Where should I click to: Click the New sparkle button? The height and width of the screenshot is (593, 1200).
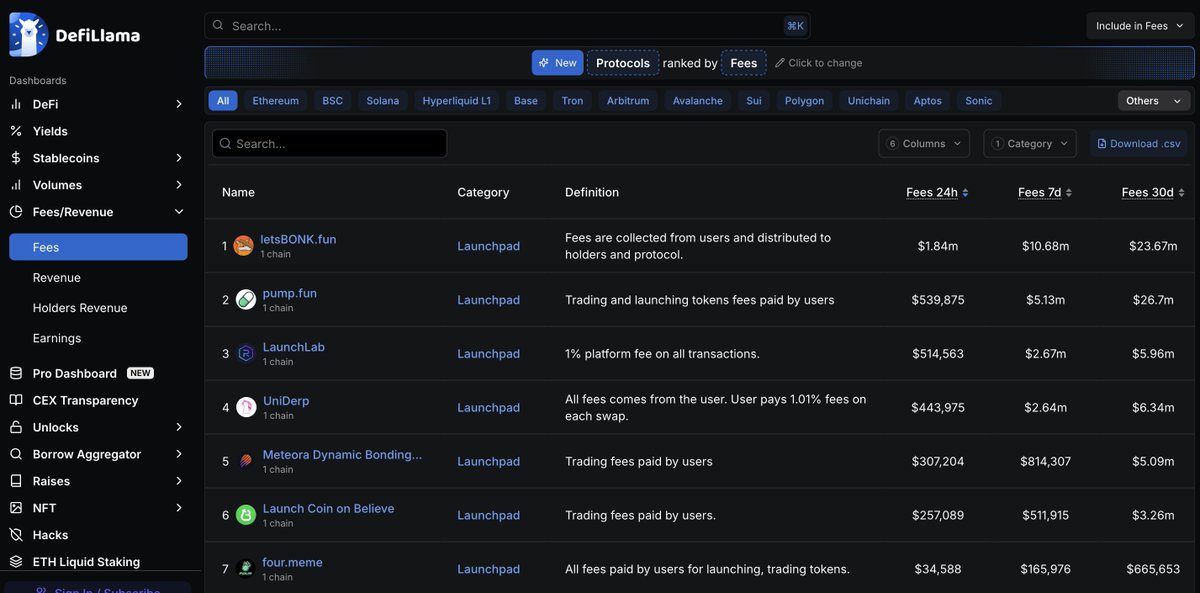click(558, 63)
